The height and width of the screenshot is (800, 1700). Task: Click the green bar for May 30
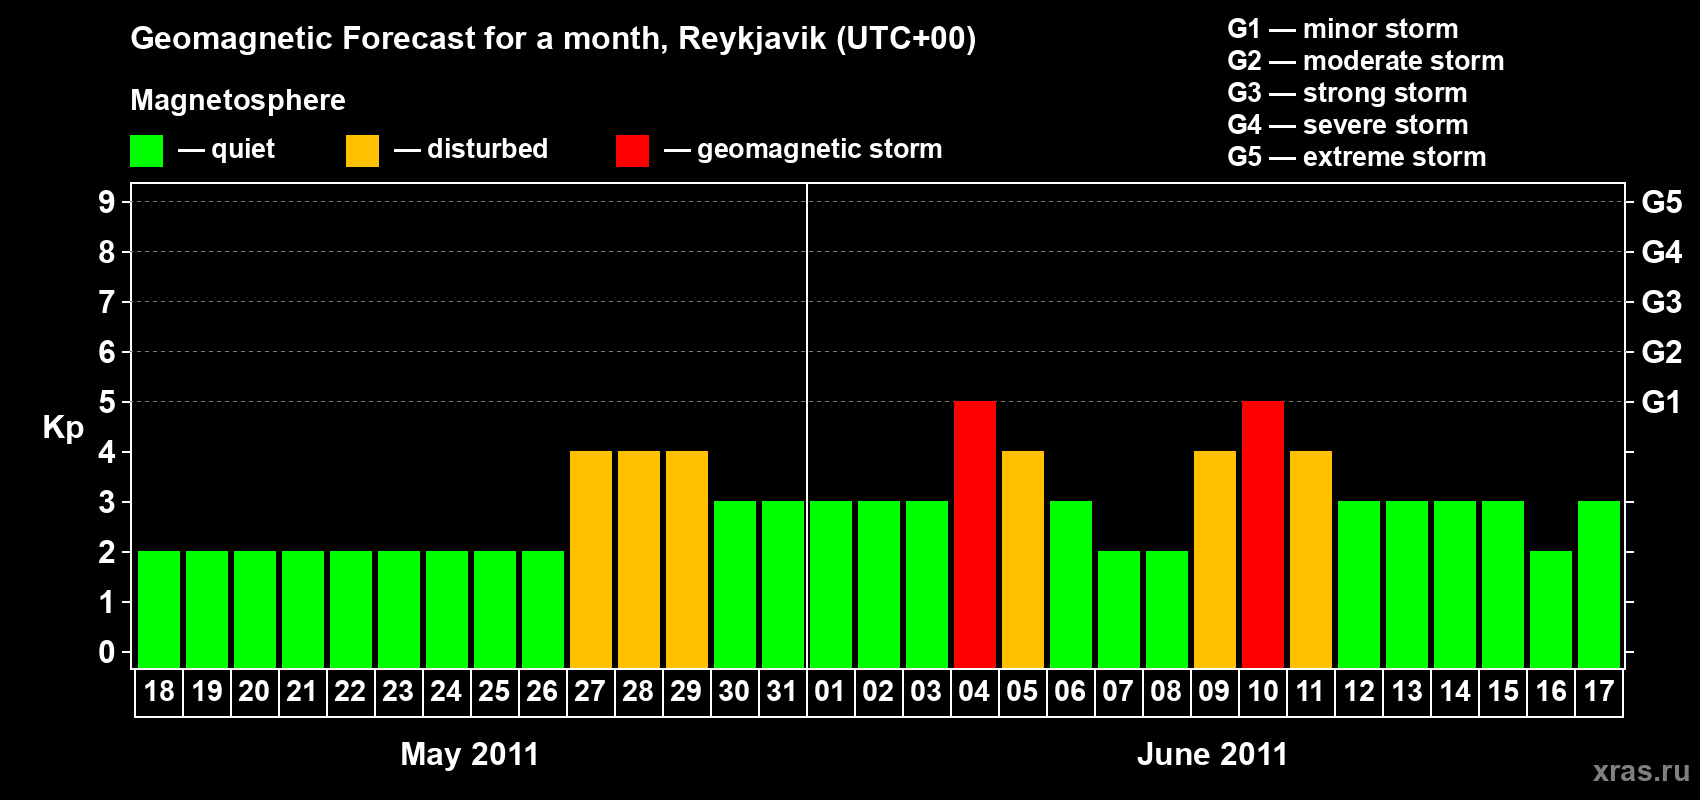735,584
